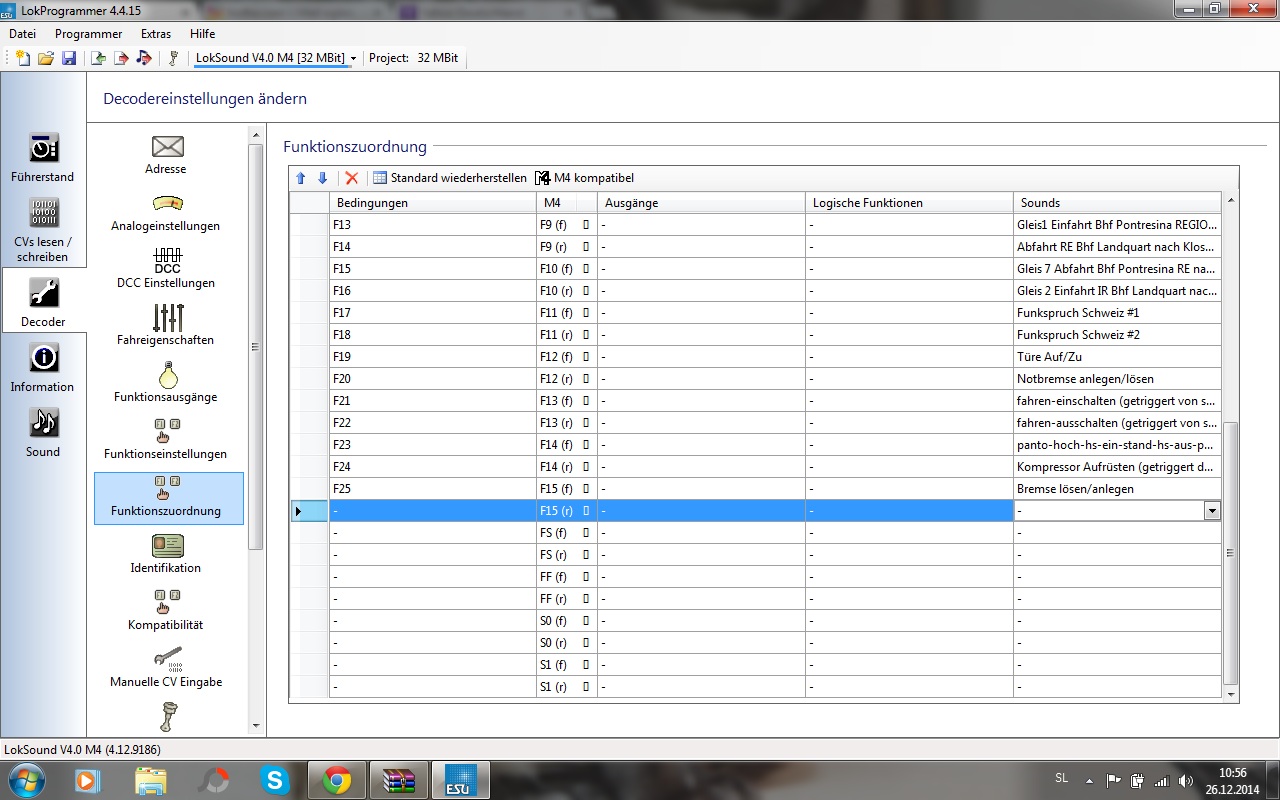This screenshot has height=800, width=1280.
Task: Open Skype from taskbar
Action: click(x=275, y=779)
